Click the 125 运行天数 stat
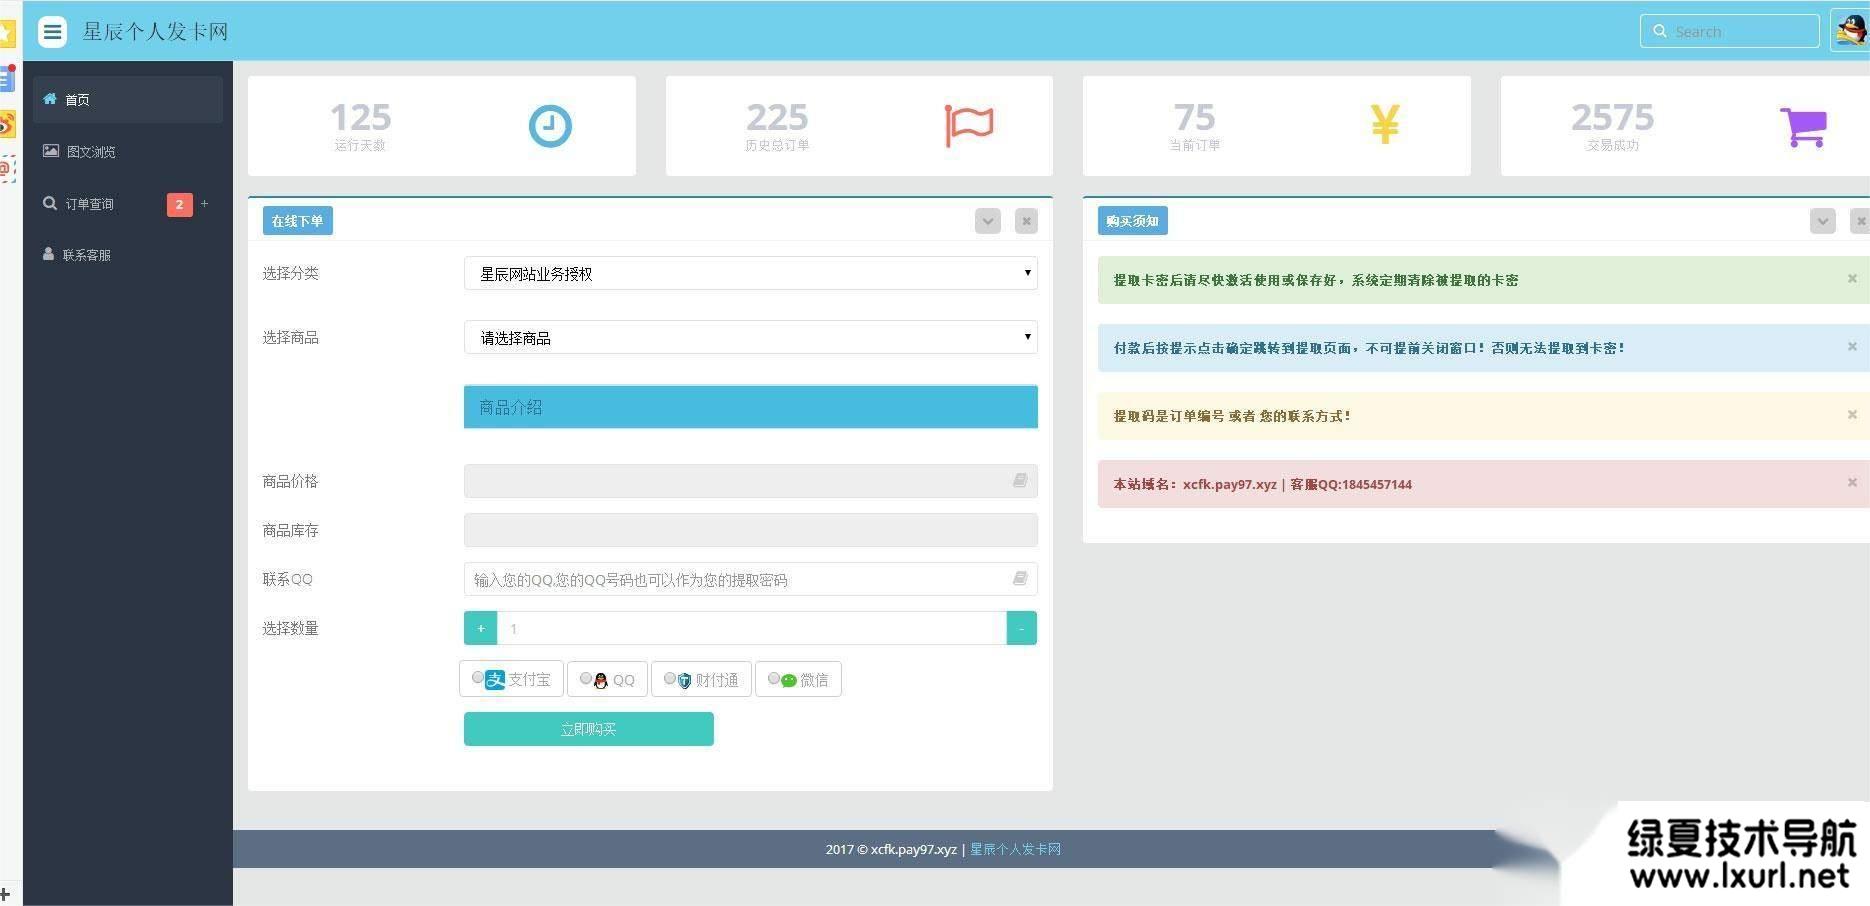Image resolution: width=1870 pixels, height=906 pixels. [360, 126]
